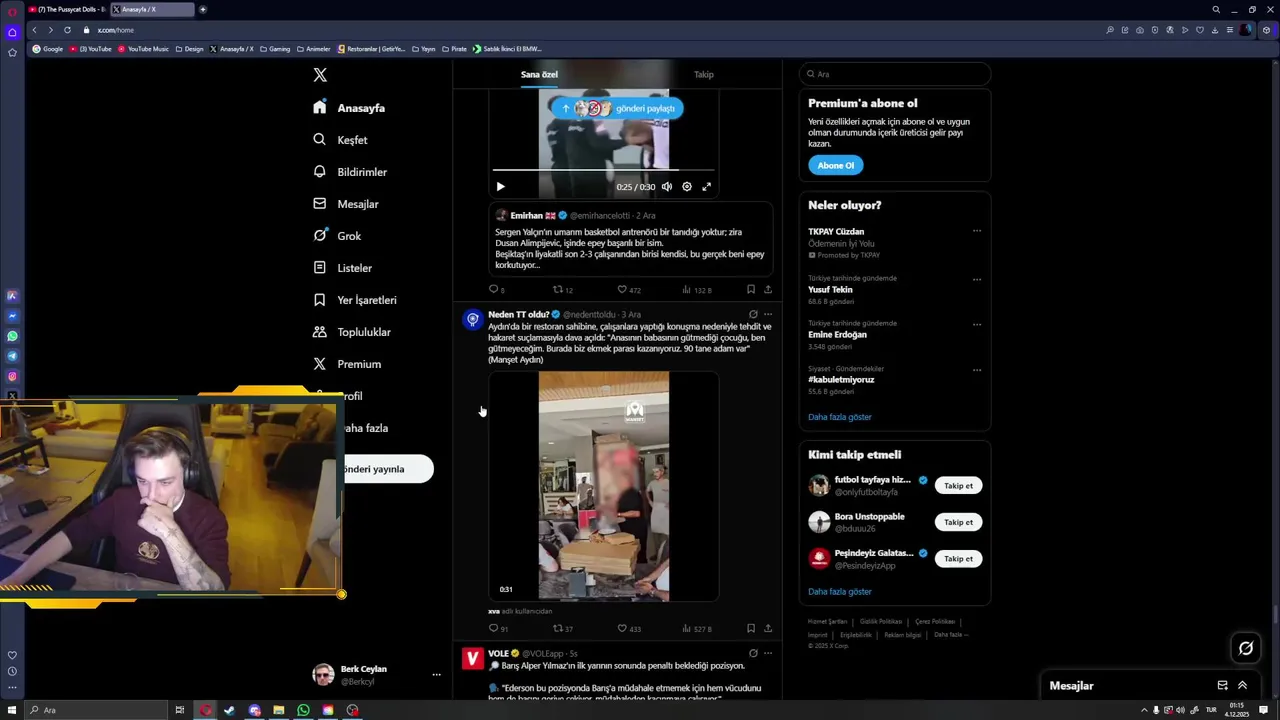This screenshot has height=720, width=1280.
Task: Bookmark the post with 472 likes
Action: coord(751,290)
